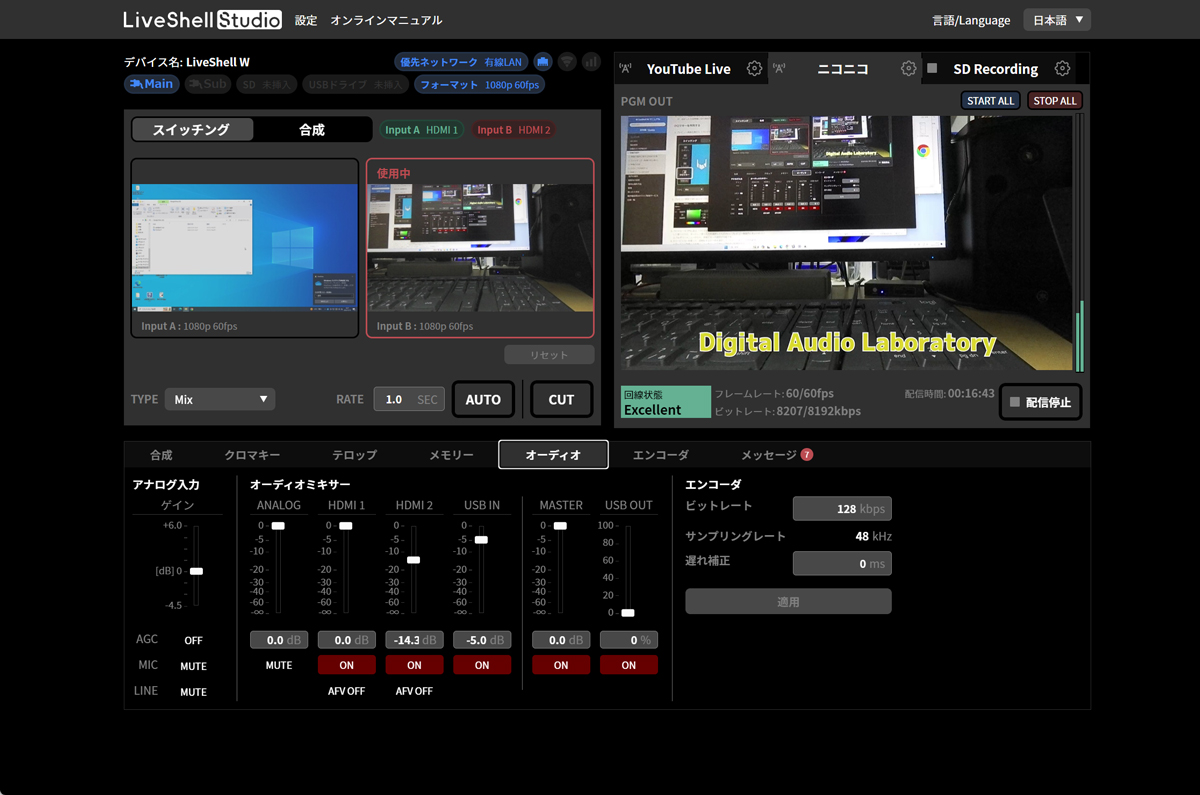Click the AUTO transition button

[483, 399]
